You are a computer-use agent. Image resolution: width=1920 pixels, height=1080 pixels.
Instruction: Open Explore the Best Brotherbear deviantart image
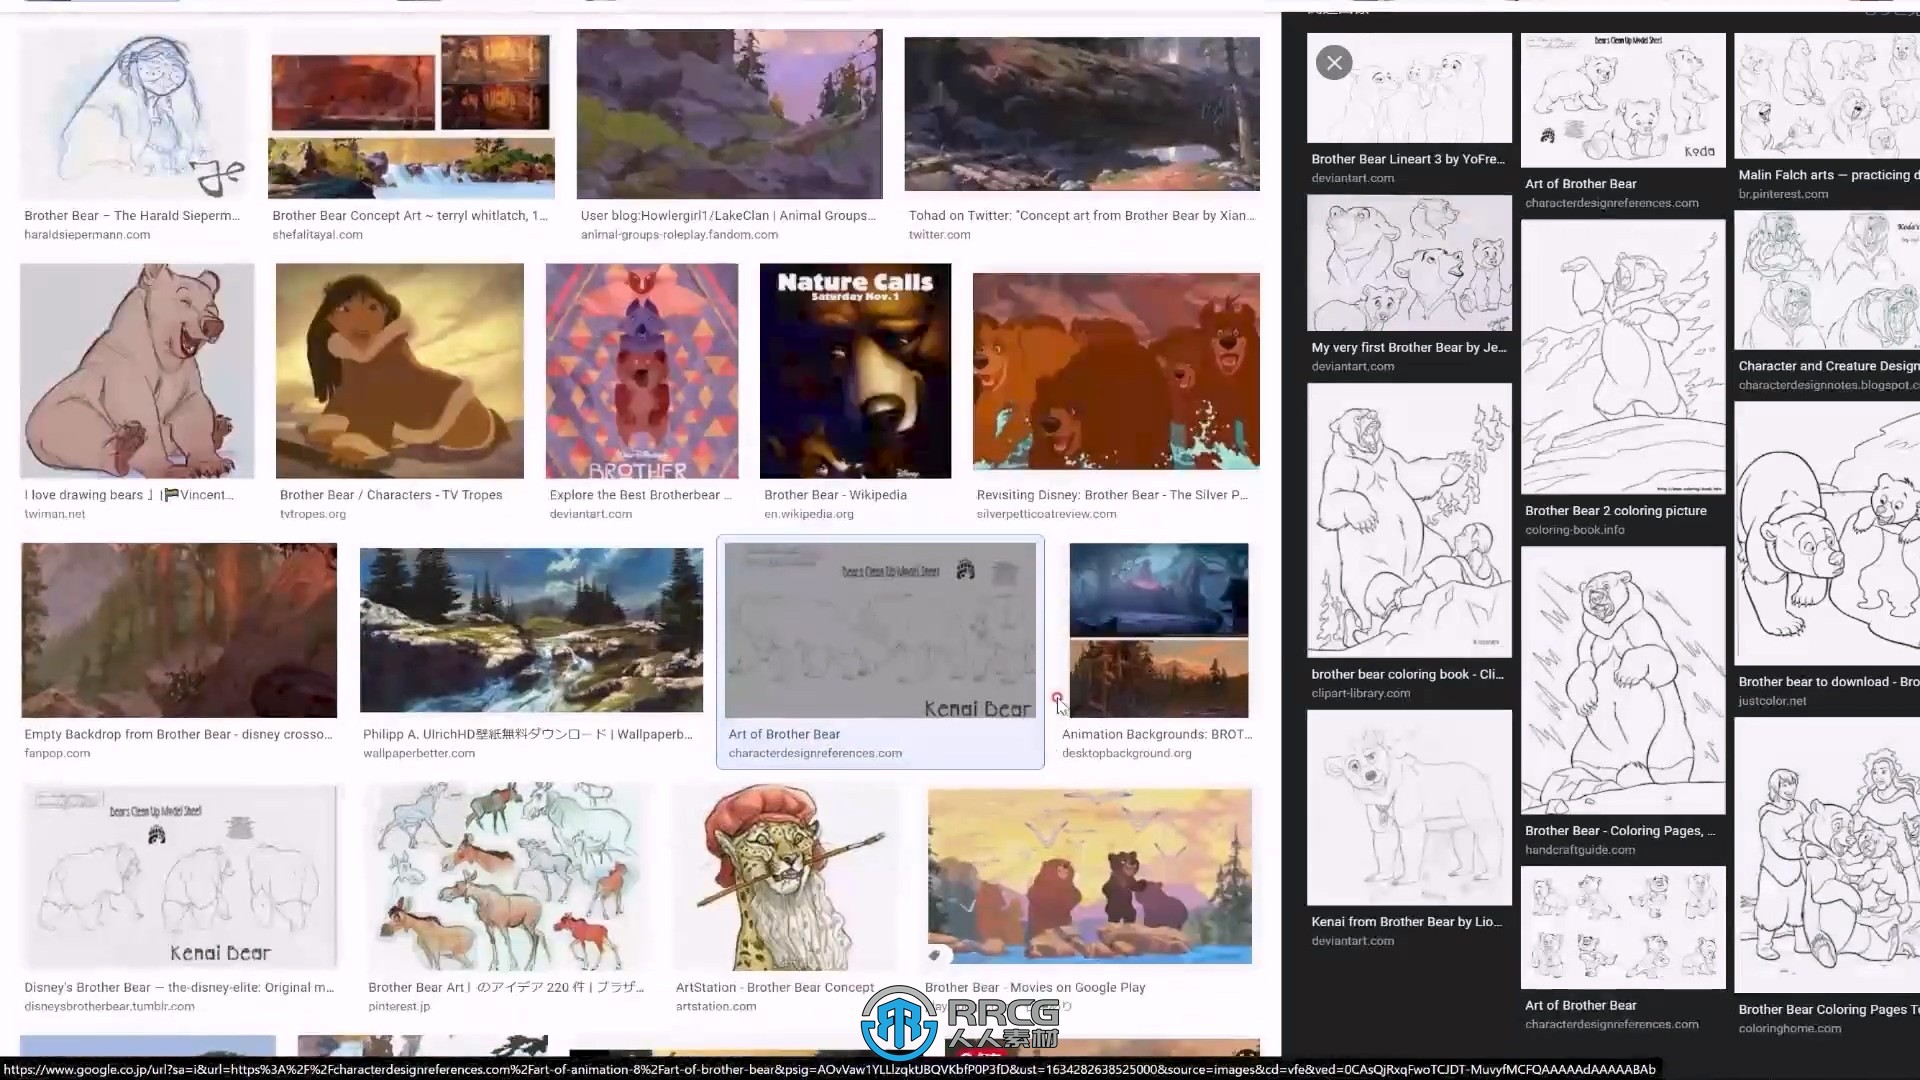tap(642, 371)
